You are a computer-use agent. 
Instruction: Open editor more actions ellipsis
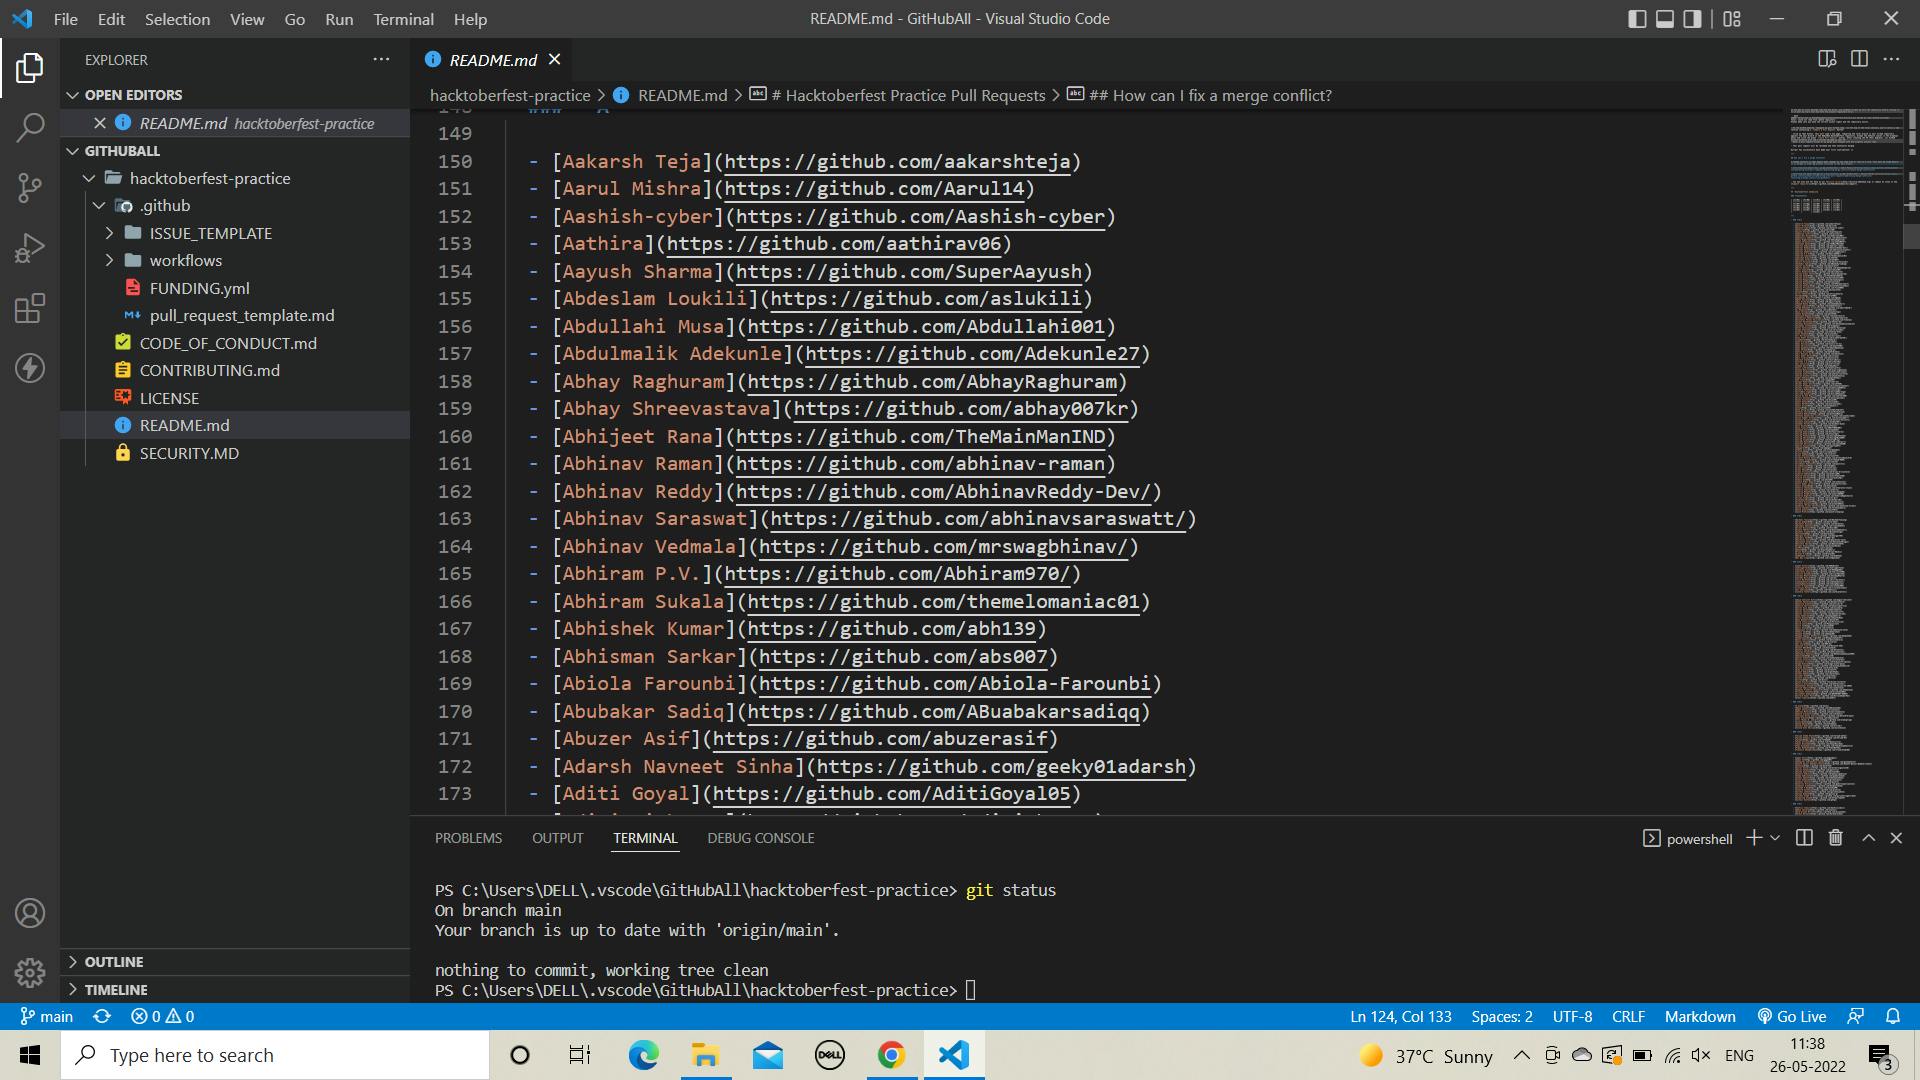pyautogui.click(x=1891, y=60)
